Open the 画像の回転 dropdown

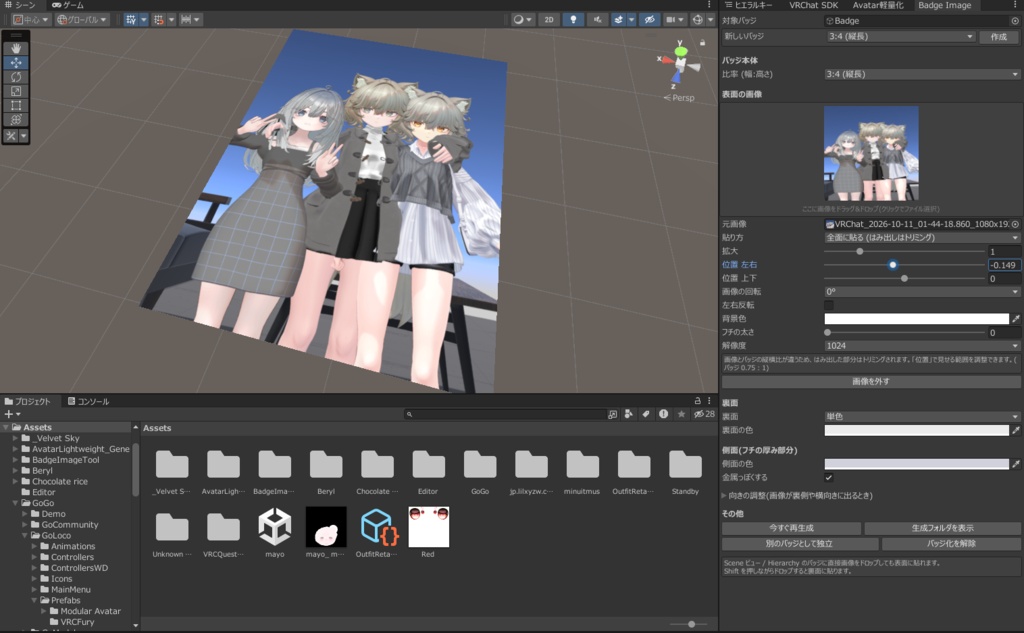click(921, 292)
